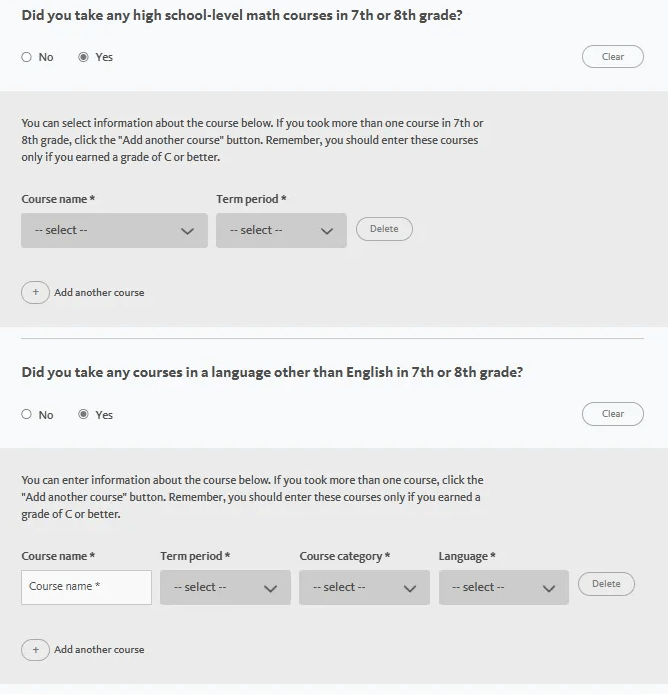Viewport: 668px width, 694px height.
Task: Click chevron arrow on math Course name select
Action: pos(187,231)
